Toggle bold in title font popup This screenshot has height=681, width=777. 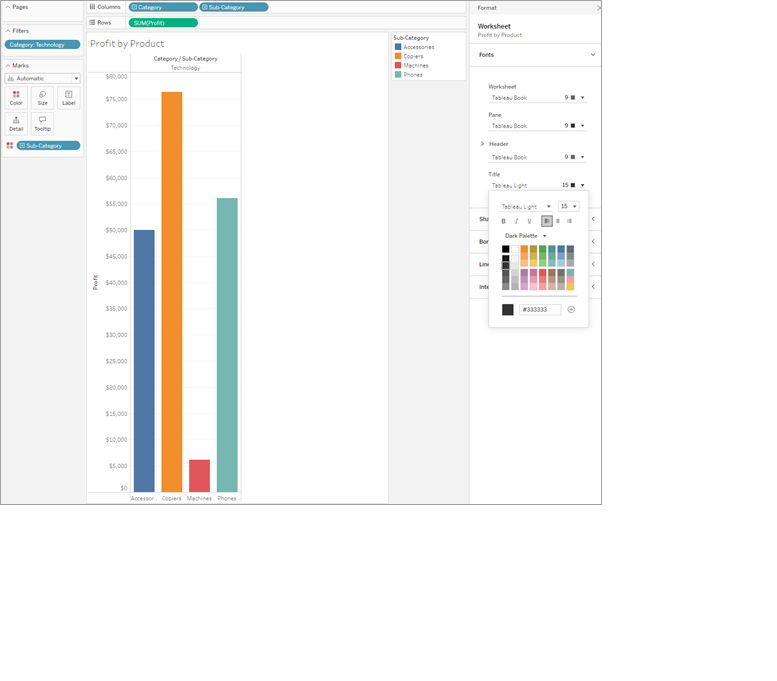coord(503,221)
